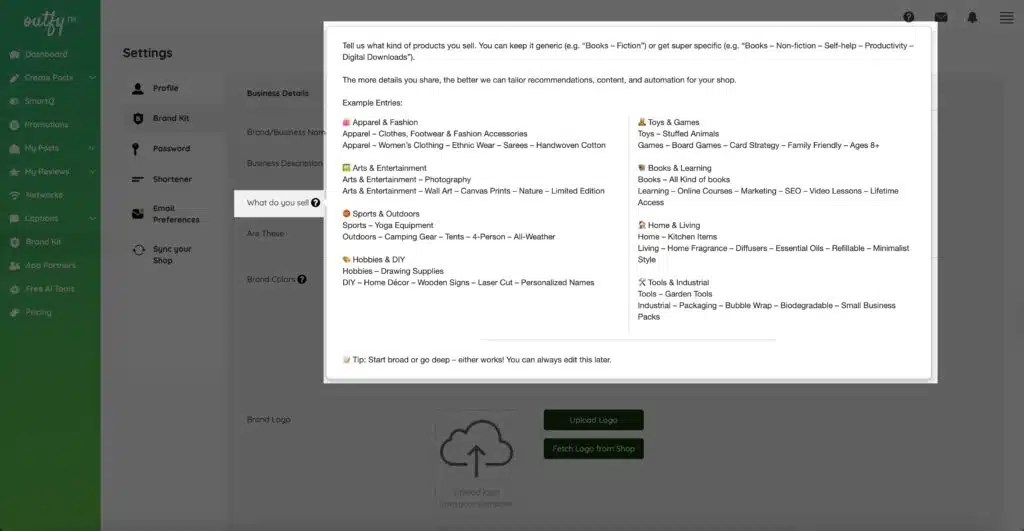Viewport: 1024px width, 531px height.
Task: Open the help question mark in top bar
Action: [908, 17]
